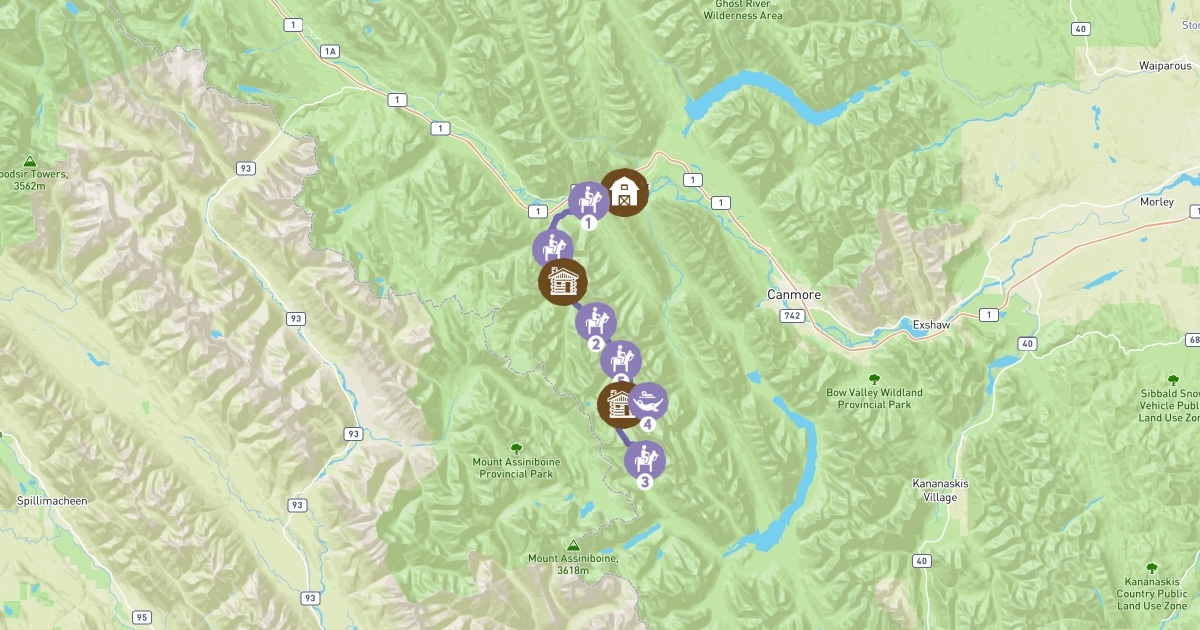Click Bow Valley Wildland Park tree icon
1200x630 pixels.
tap(874, 380)
